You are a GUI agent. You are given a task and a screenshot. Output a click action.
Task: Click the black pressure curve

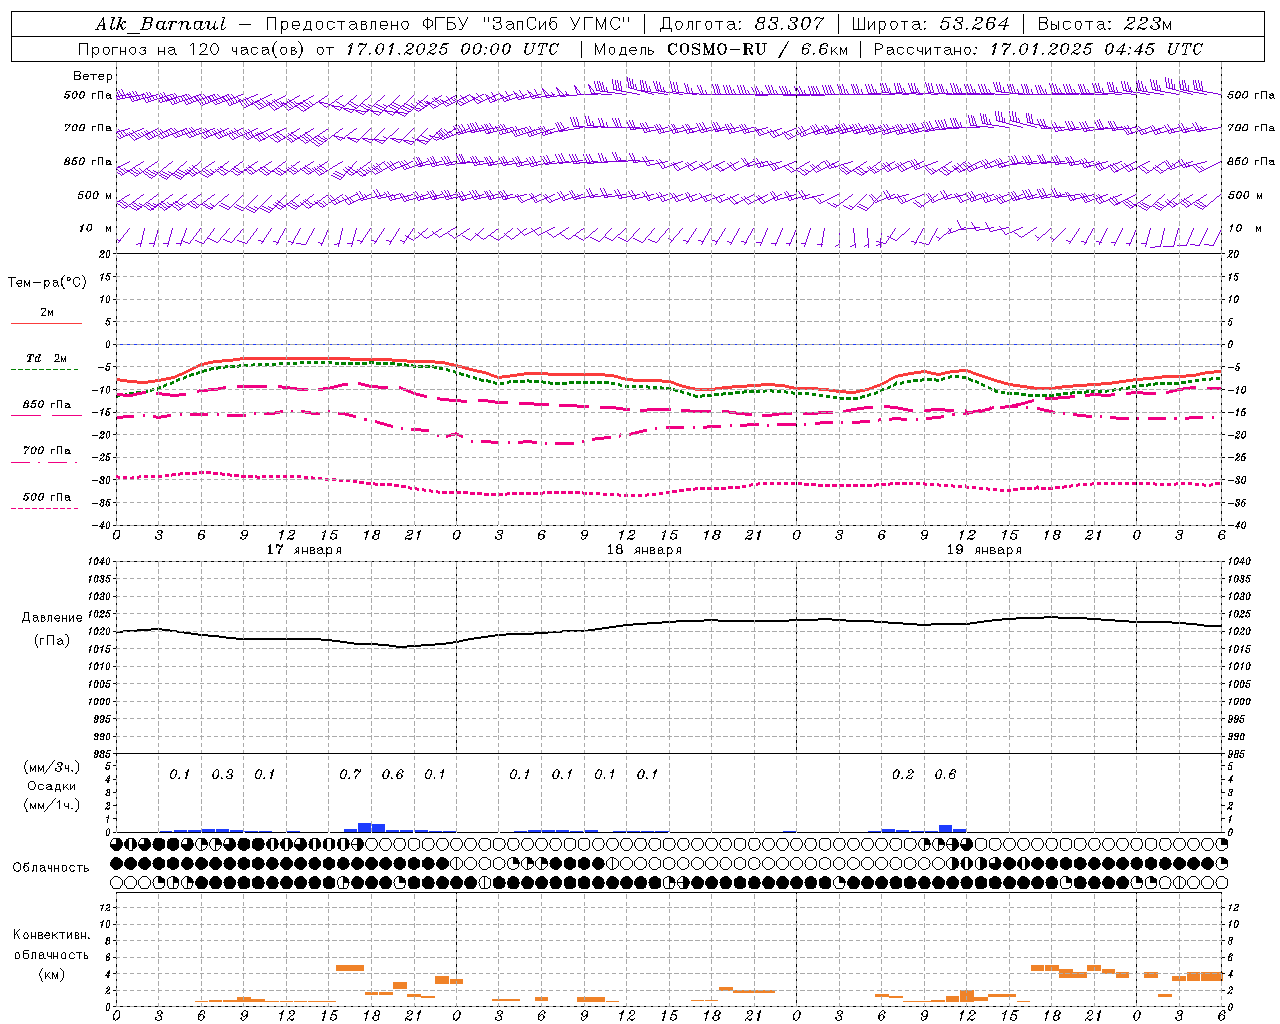[x=670, y=623]
